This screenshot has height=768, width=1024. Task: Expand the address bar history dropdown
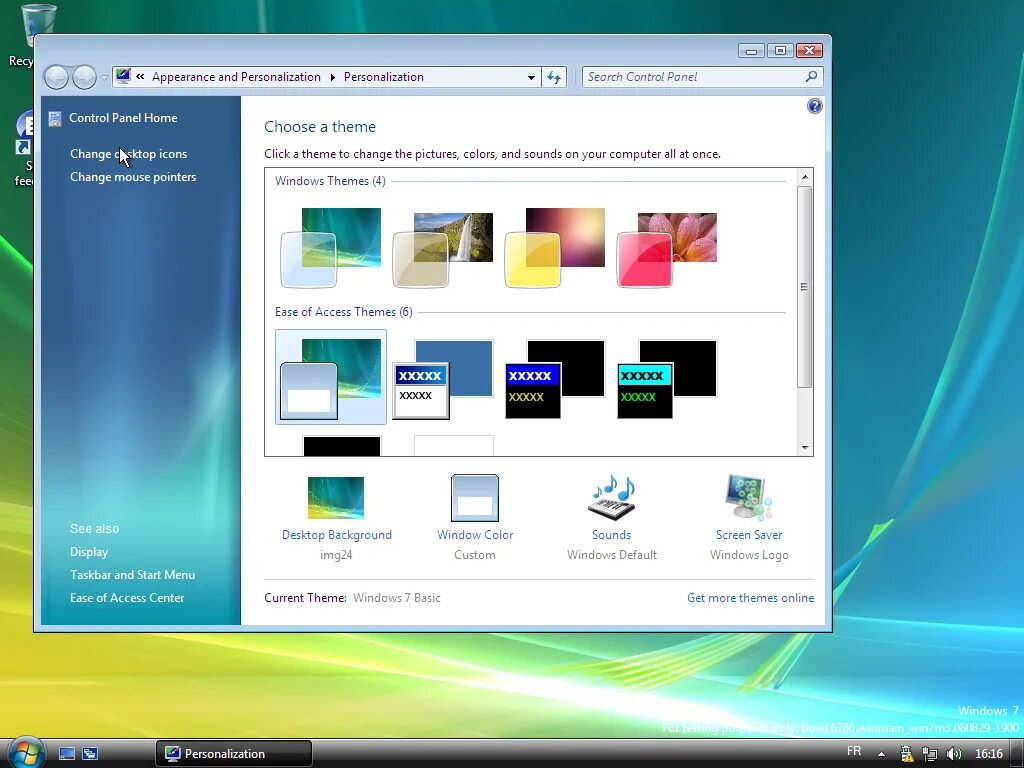531,77
